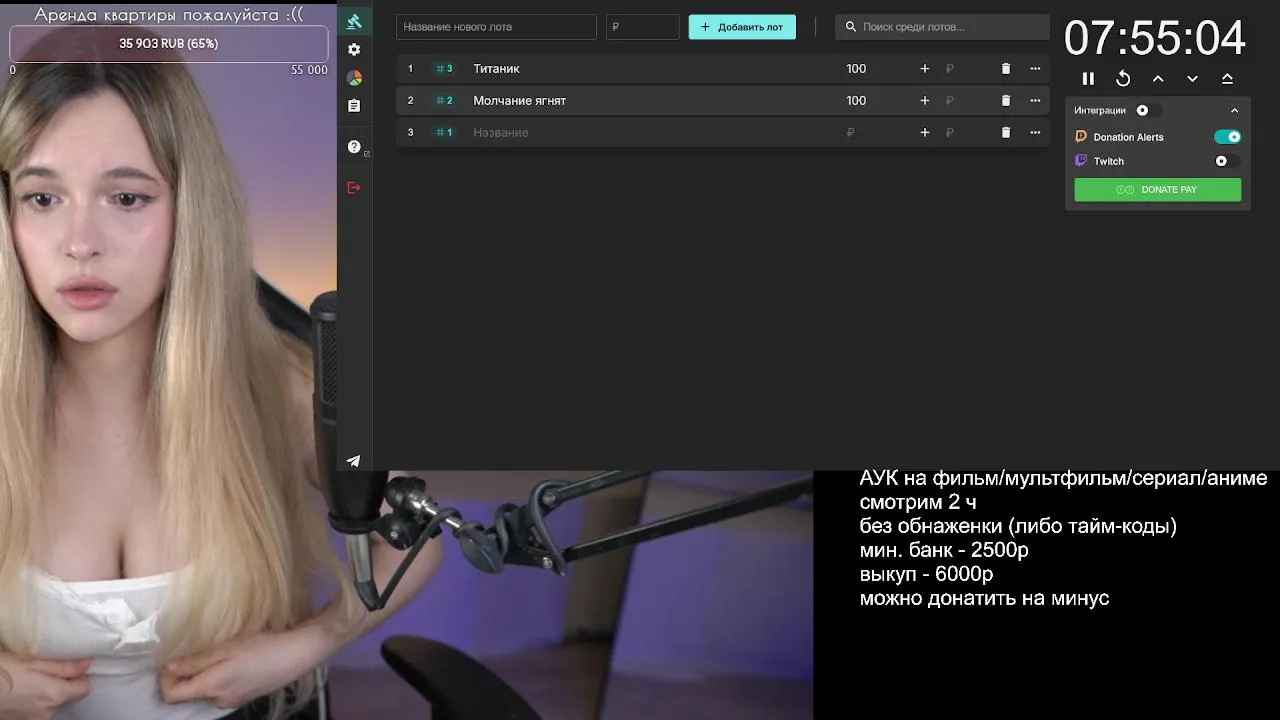Click the search magnifier icon

pos(851,27)
